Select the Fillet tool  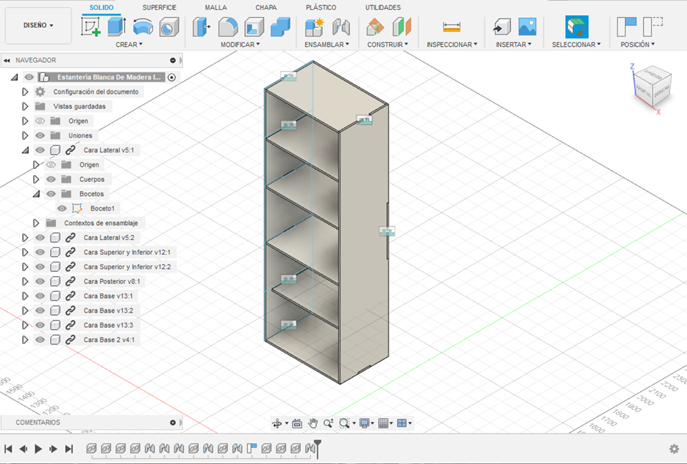[228, 27]
